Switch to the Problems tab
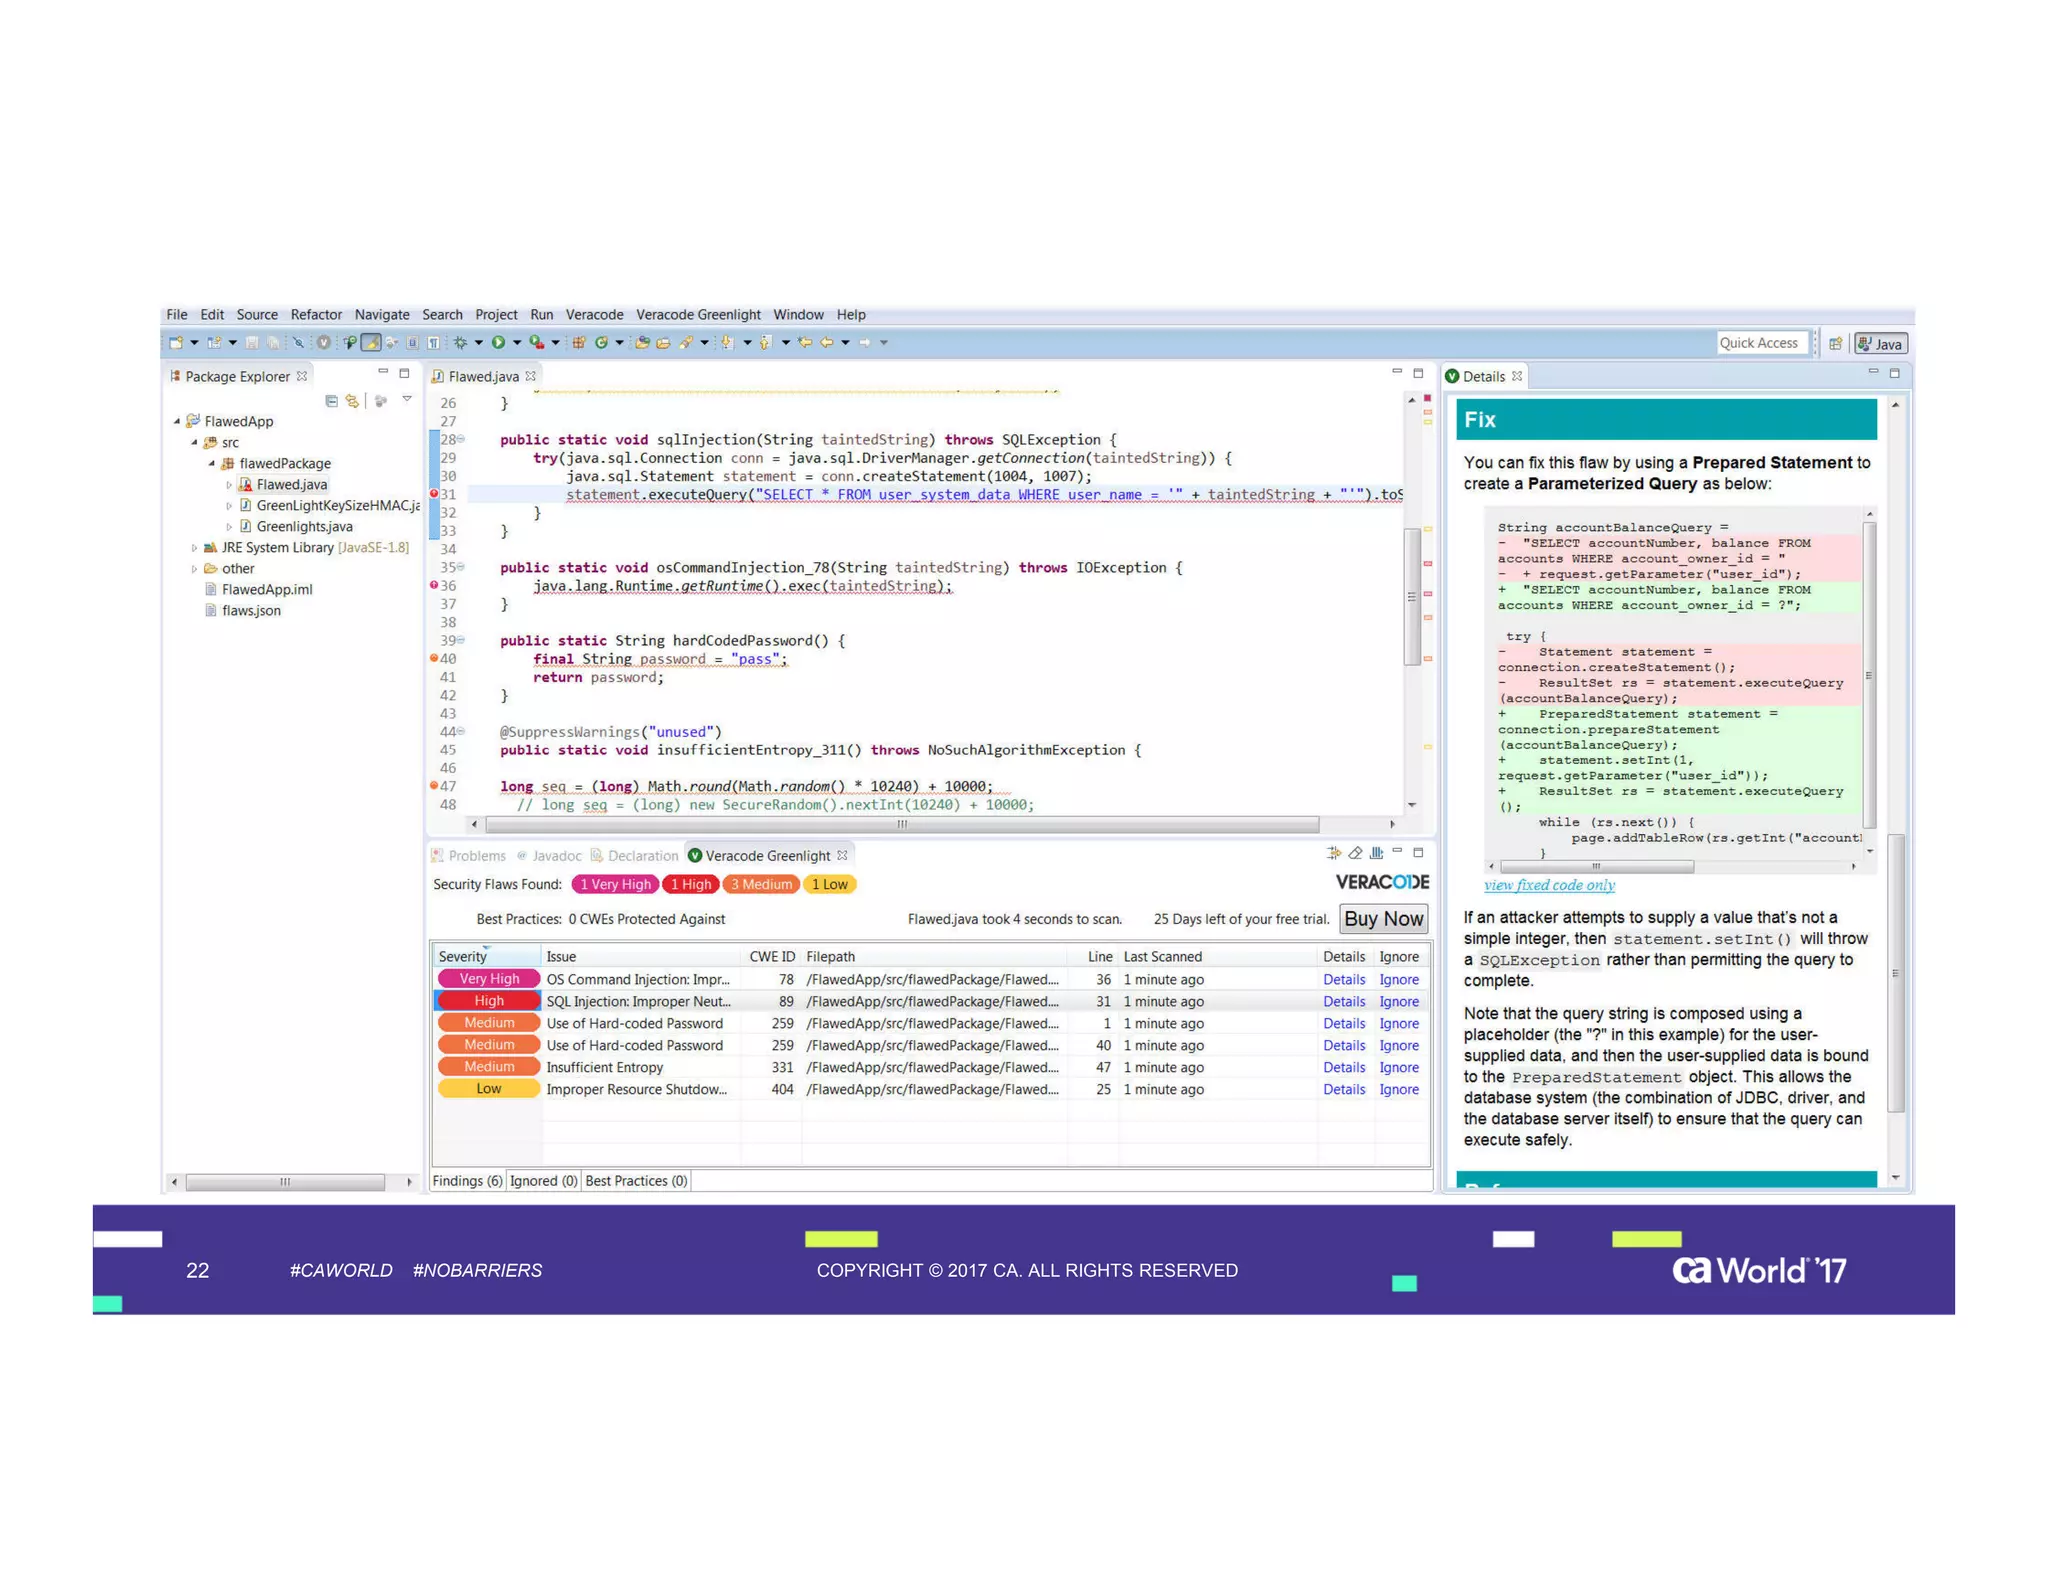Image resolution: width=2048 pixels, height=1582 pixels. 475,856
